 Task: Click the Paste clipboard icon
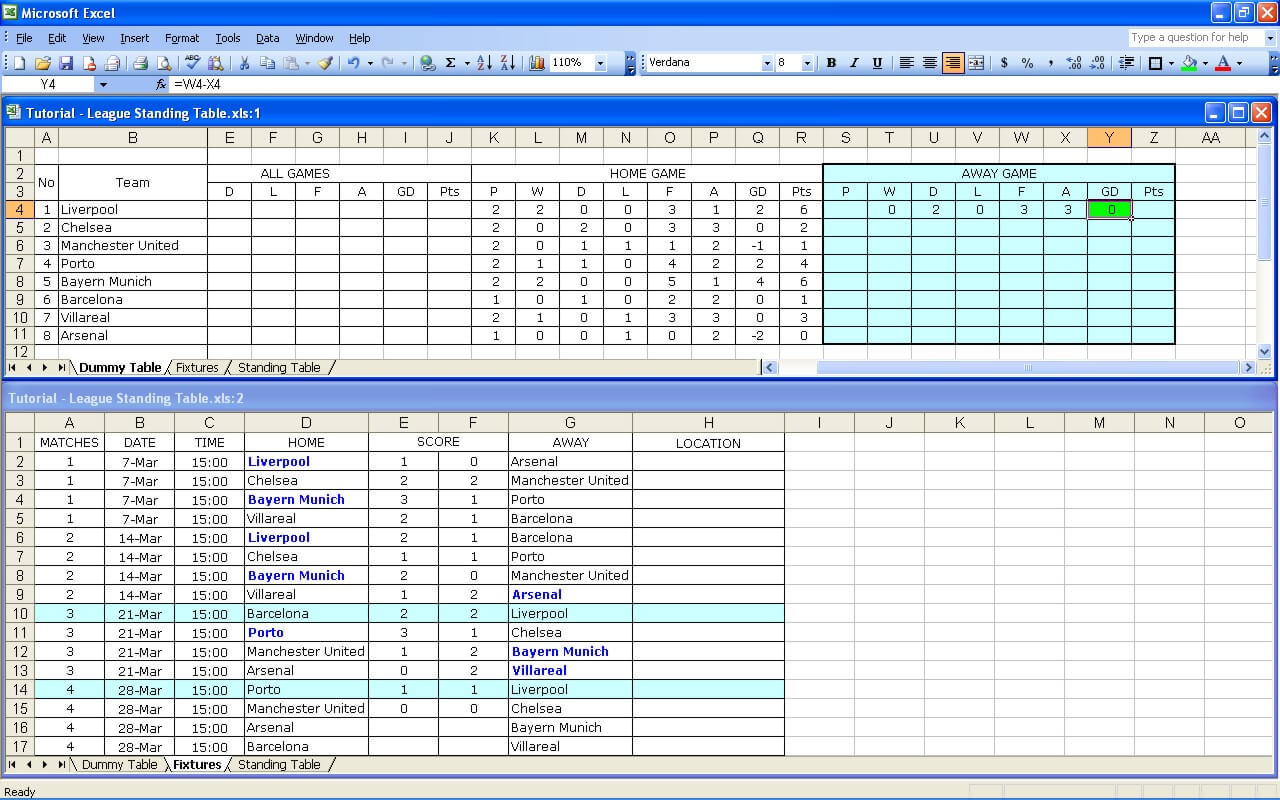(290, 63)
